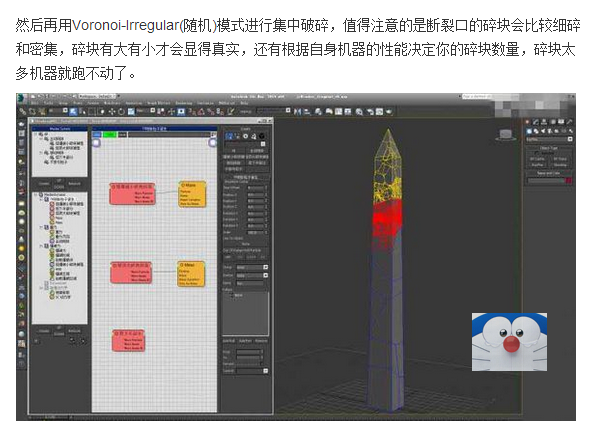Image resolution: width=597 pixels, height=421 pixels.
Task: Select the Cameras category icon in command panel
Action: (x=549, y=131)
